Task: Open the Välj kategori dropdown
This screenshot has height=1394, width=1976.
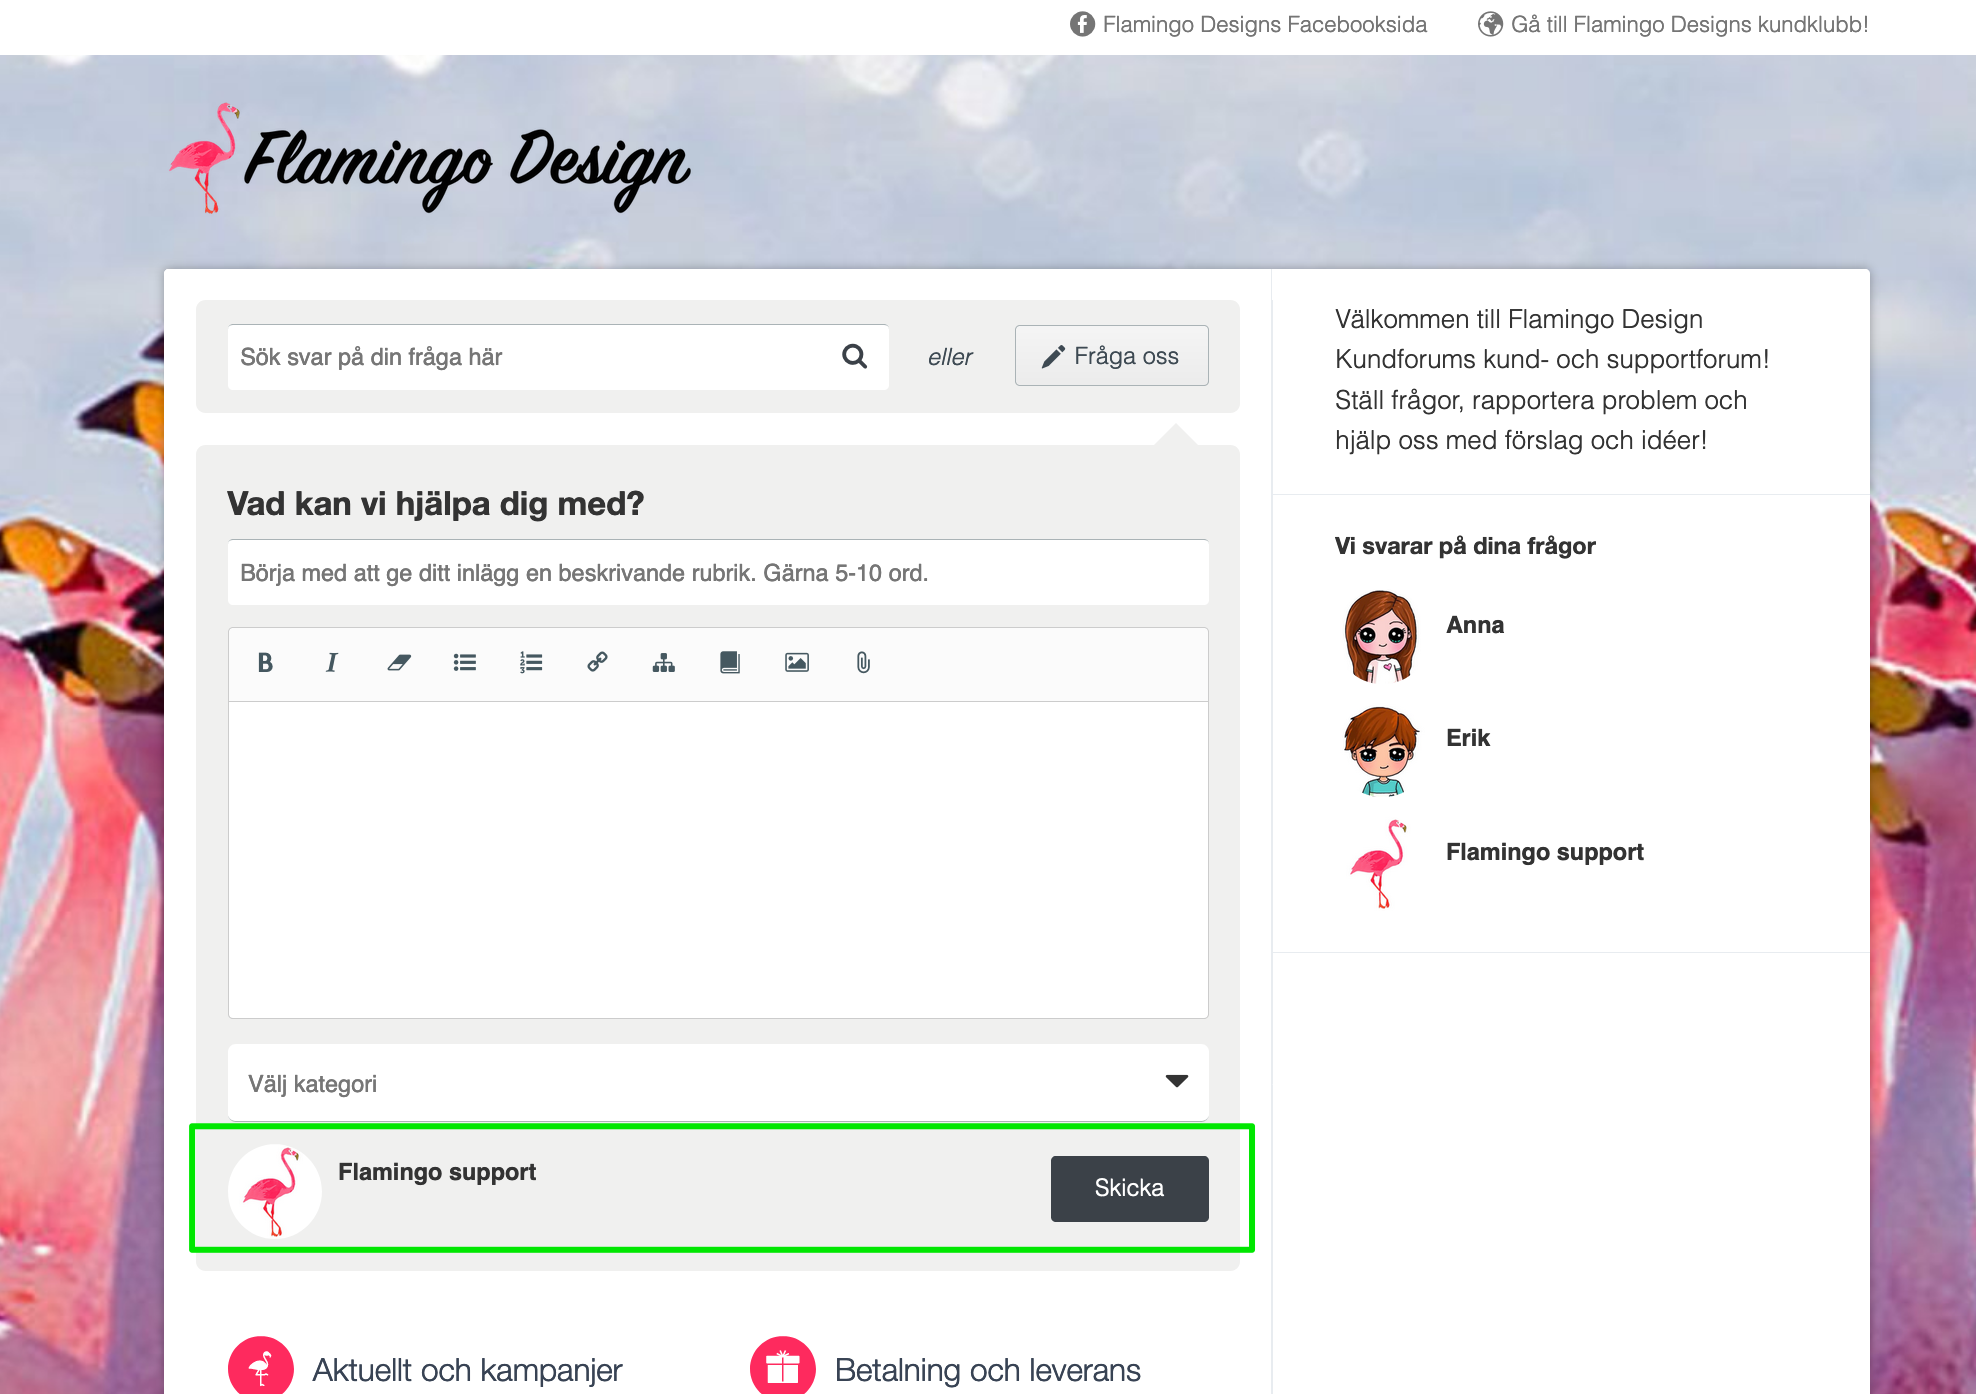Action: point(718,1083)
